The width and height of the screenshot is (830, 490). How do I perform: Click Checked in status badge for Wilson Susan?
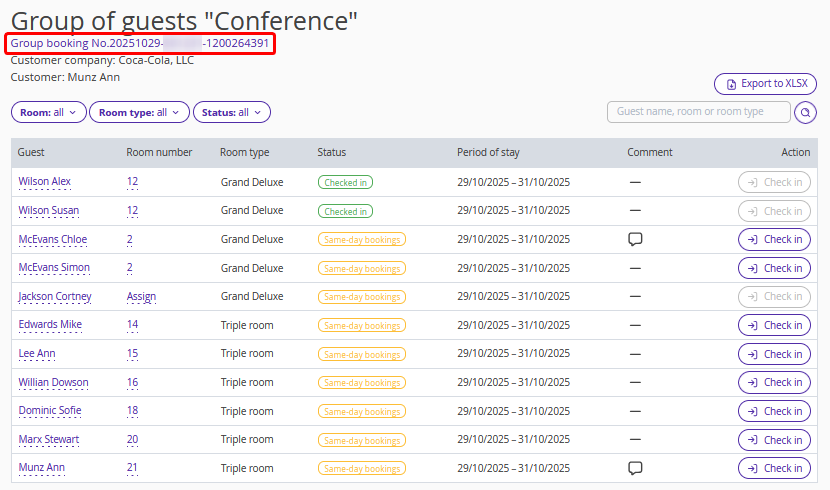(x=345, y=211)
